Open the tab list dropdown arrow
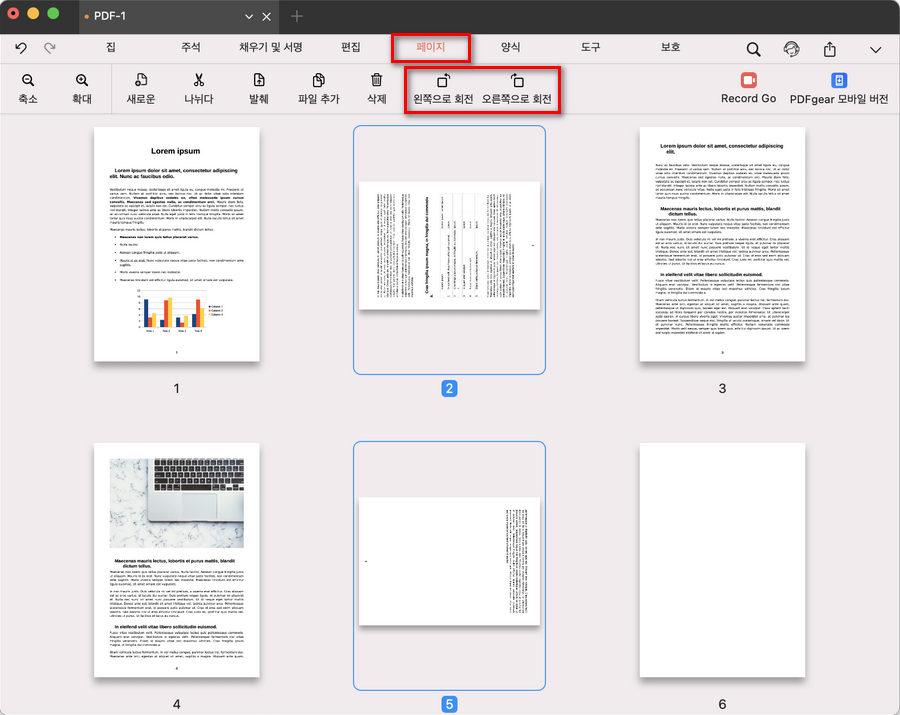900x715 pixels. pyautogui.click(x=249, y=17)
